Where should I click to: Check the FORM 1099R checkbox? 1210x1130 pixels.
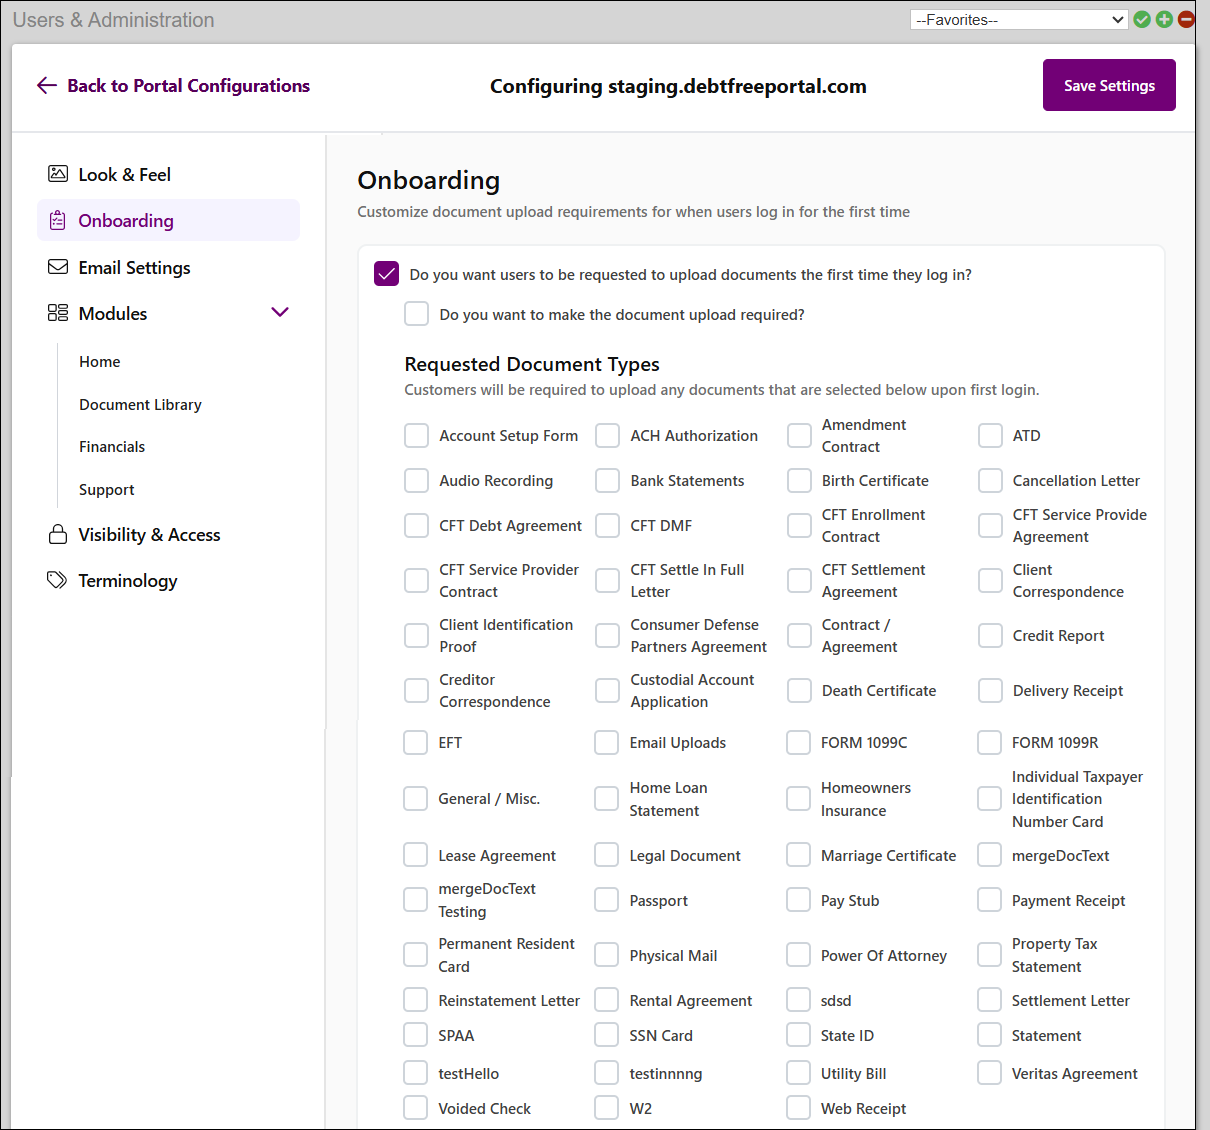989,743
